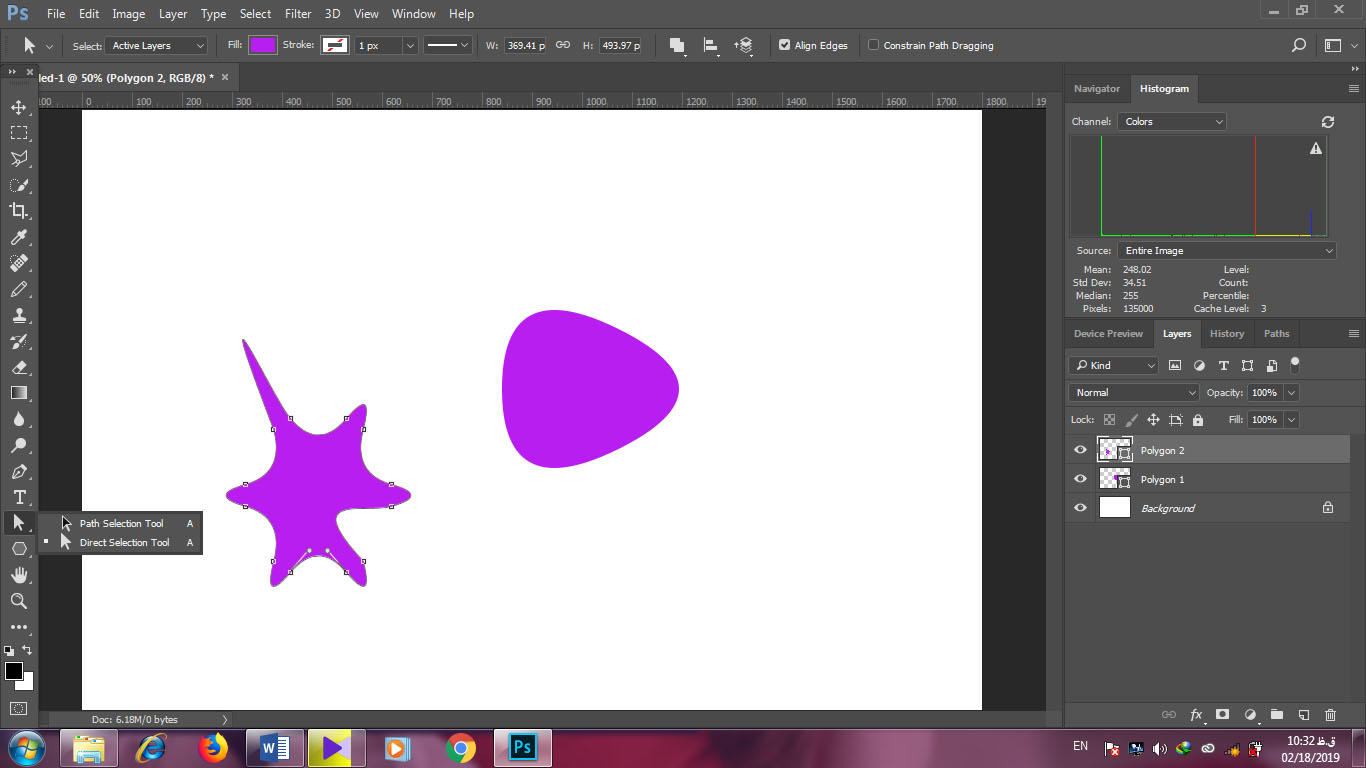
Task: Choose Path Selection Tool from flyout
Action: pos(121,523)
